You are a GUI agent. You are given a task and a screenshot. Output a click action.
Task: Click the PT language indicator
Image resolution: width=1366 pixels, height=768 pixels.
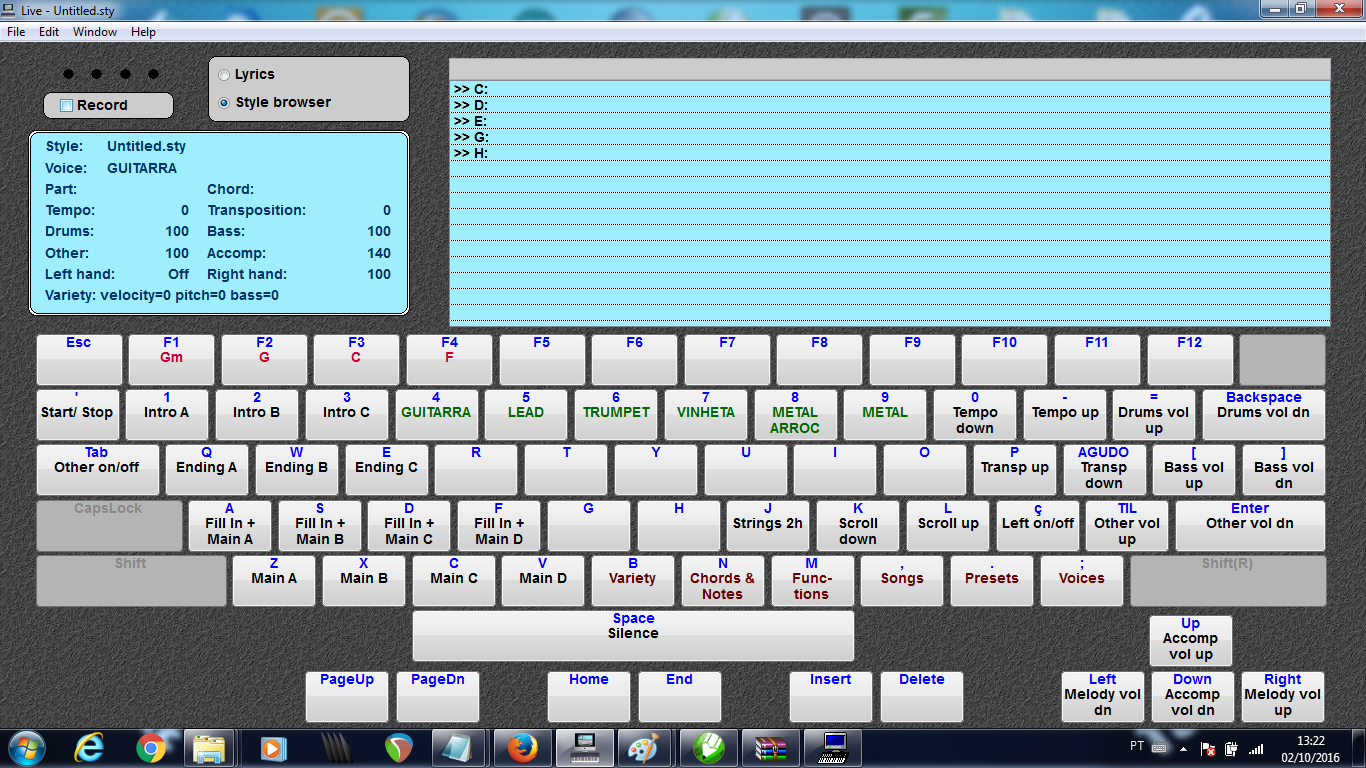(x=1137, y=746)
